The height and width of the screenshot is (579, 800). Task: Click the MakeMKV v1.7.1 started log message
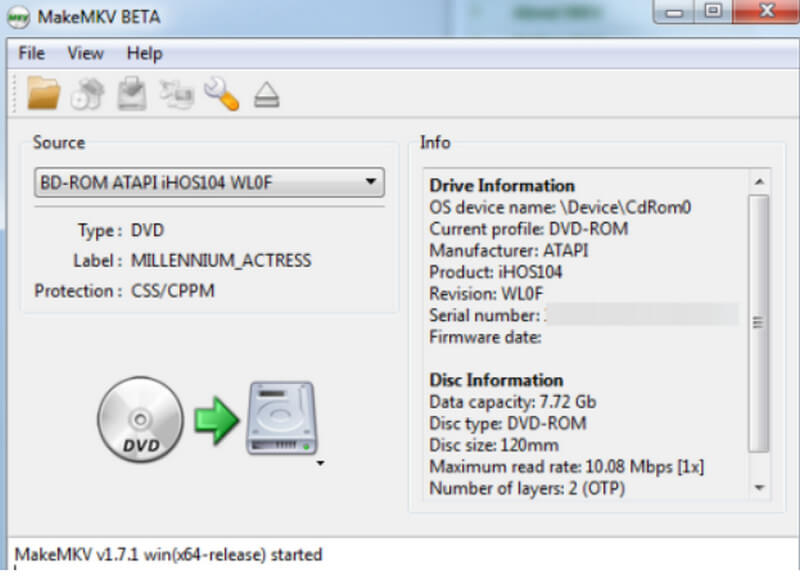(168, 555)
